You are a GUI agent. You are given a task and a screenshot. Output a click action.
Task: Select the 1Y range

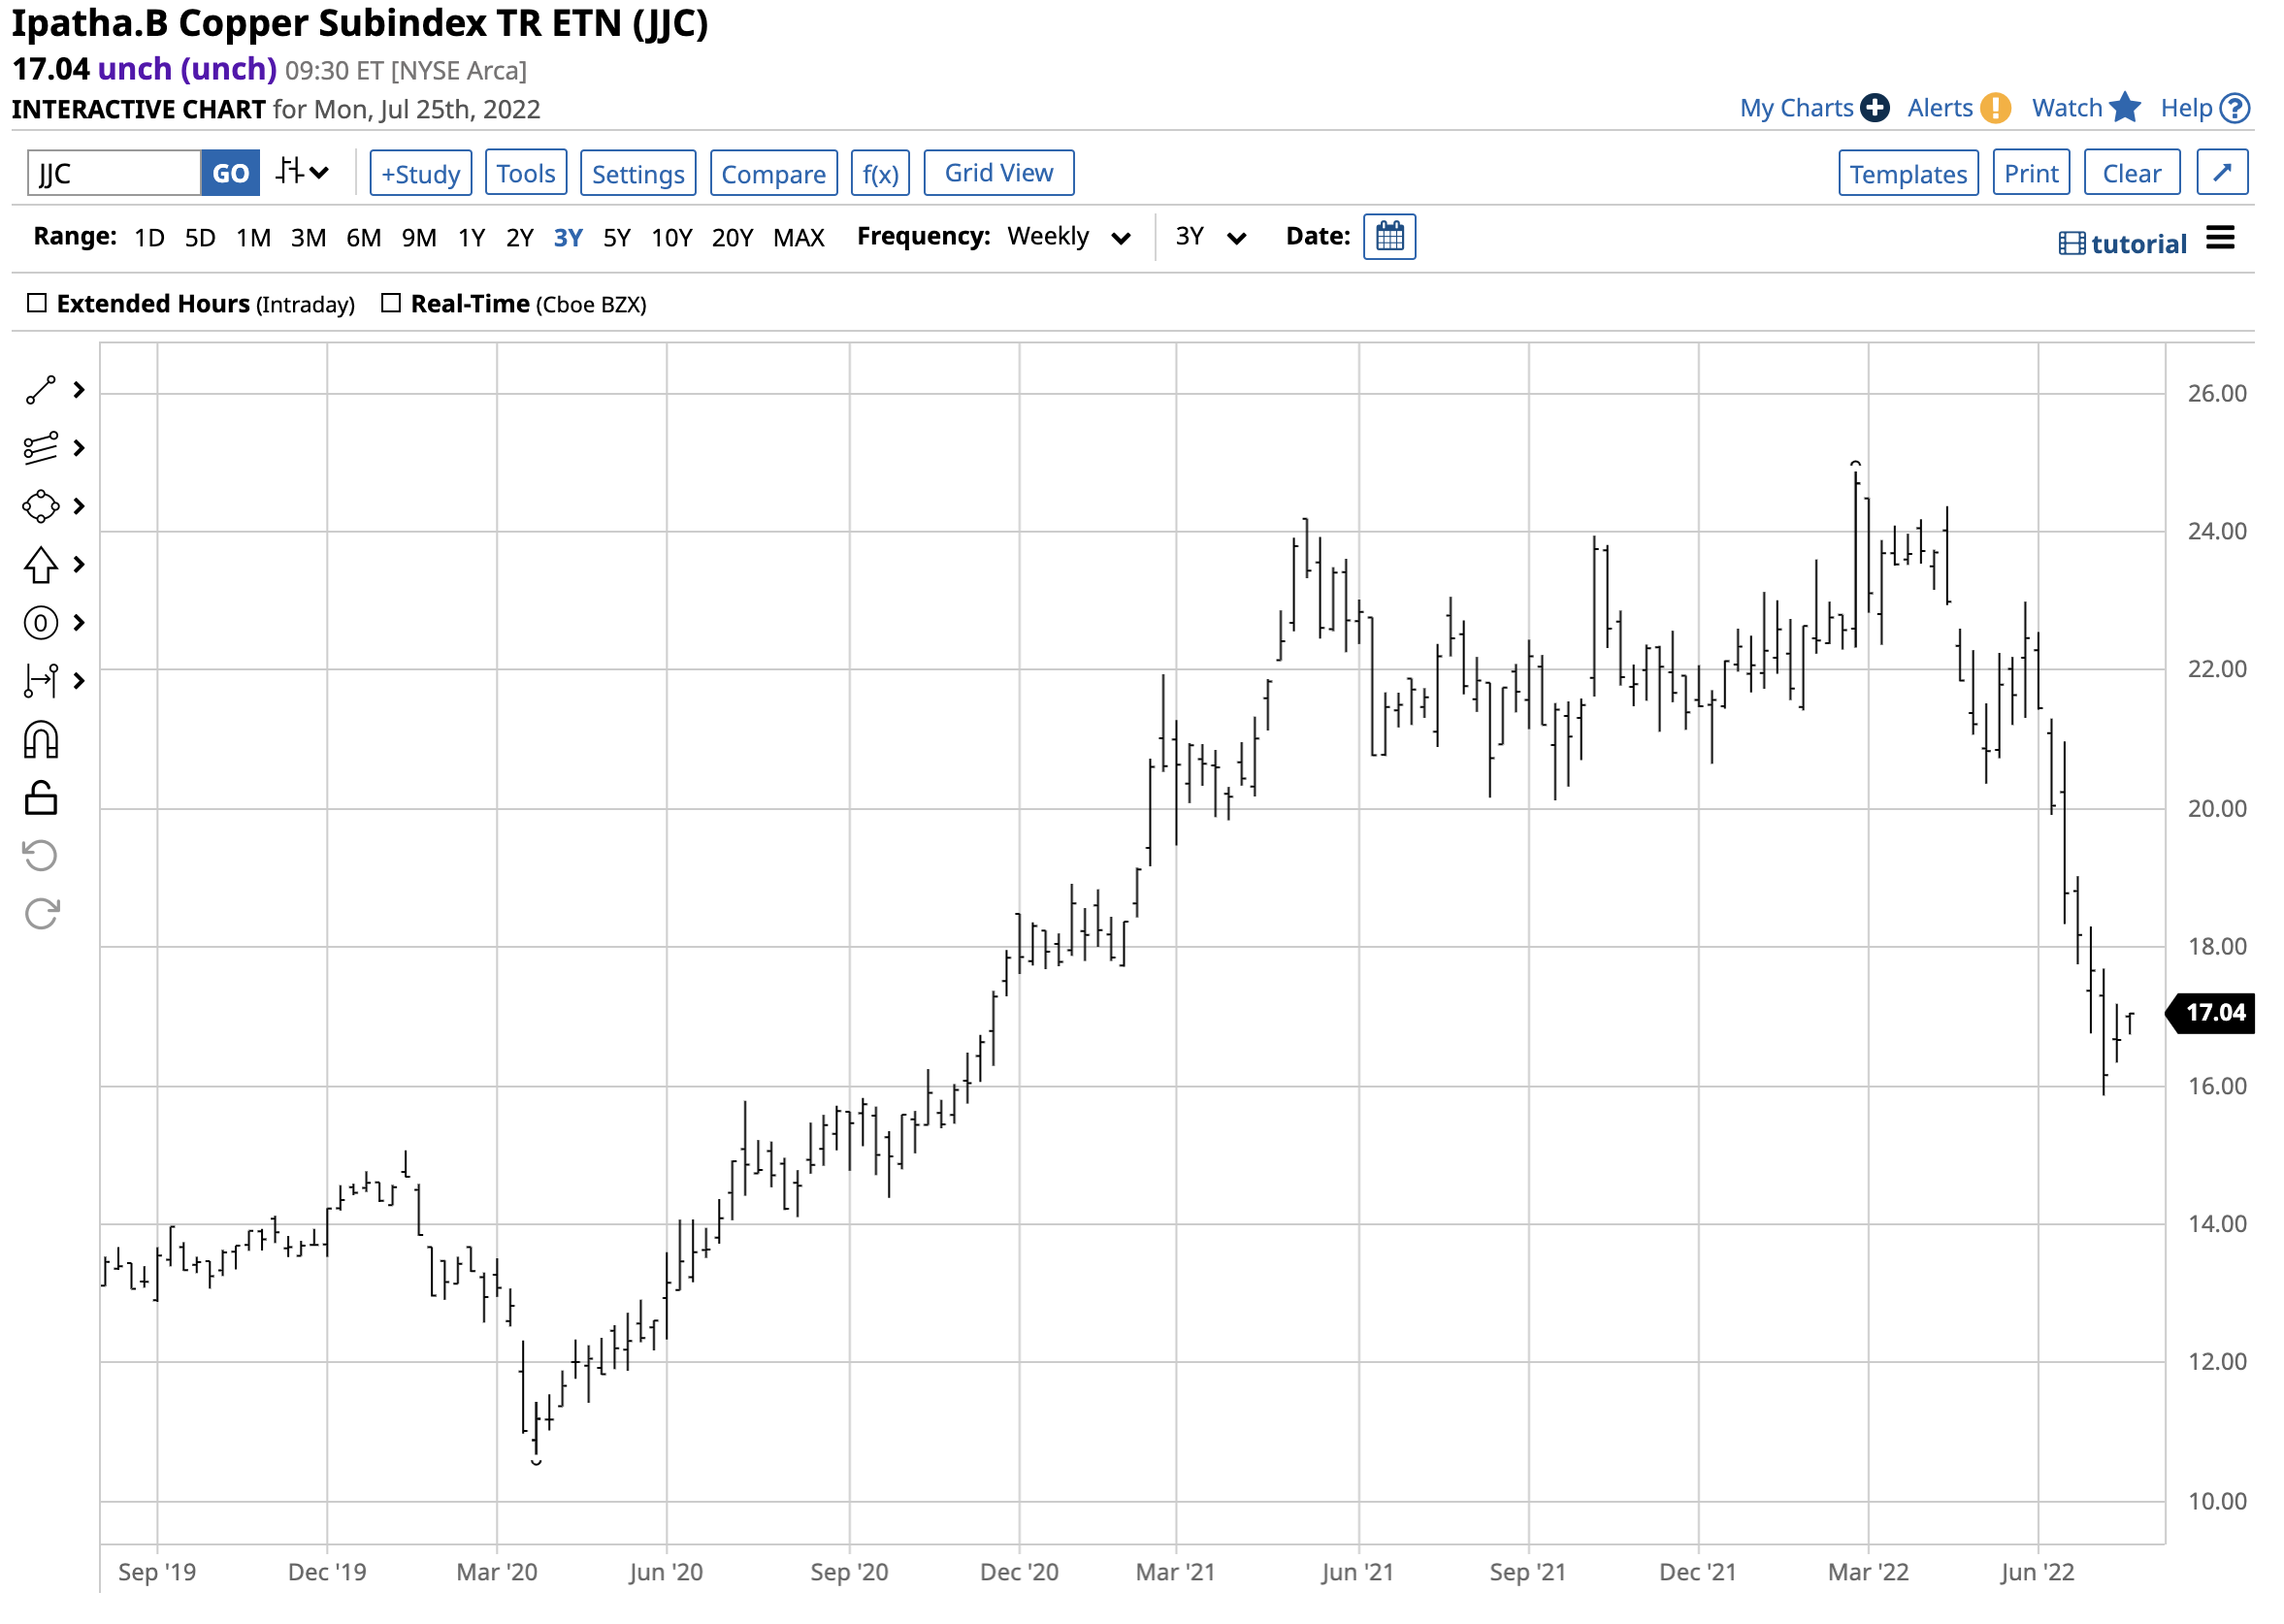click(x=472, y=238)
